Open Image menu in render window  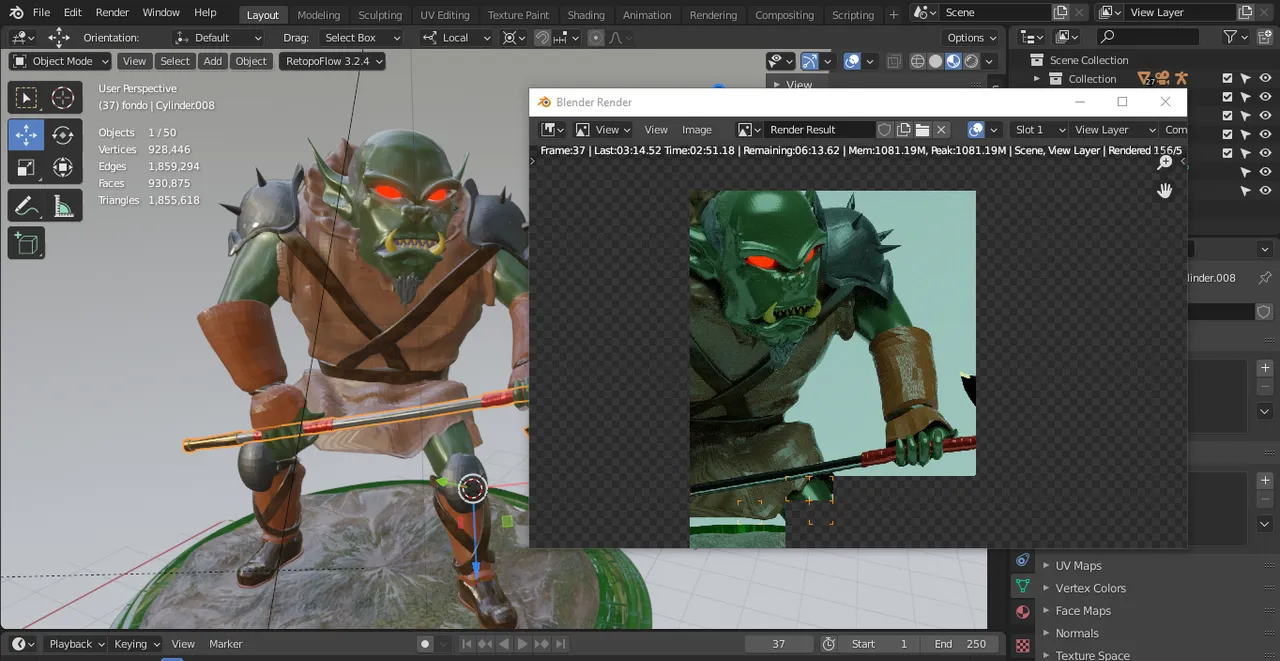(x=697, y=130)
